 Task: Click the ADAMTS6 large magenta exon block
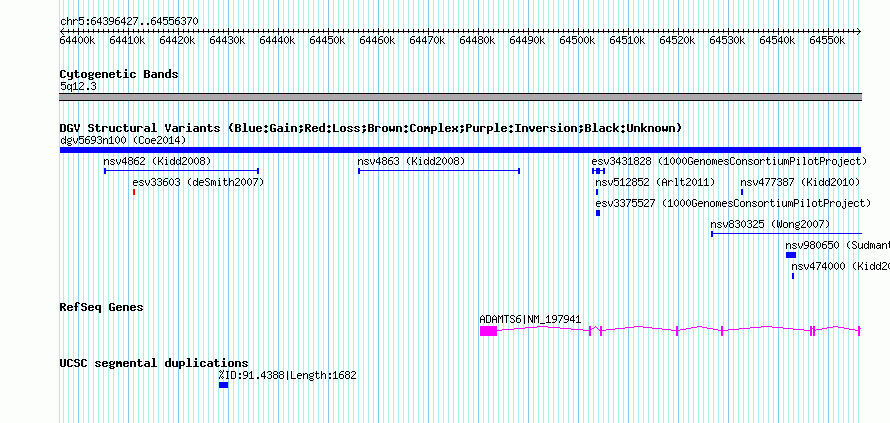pyautogui.click(x=488, y=331)
